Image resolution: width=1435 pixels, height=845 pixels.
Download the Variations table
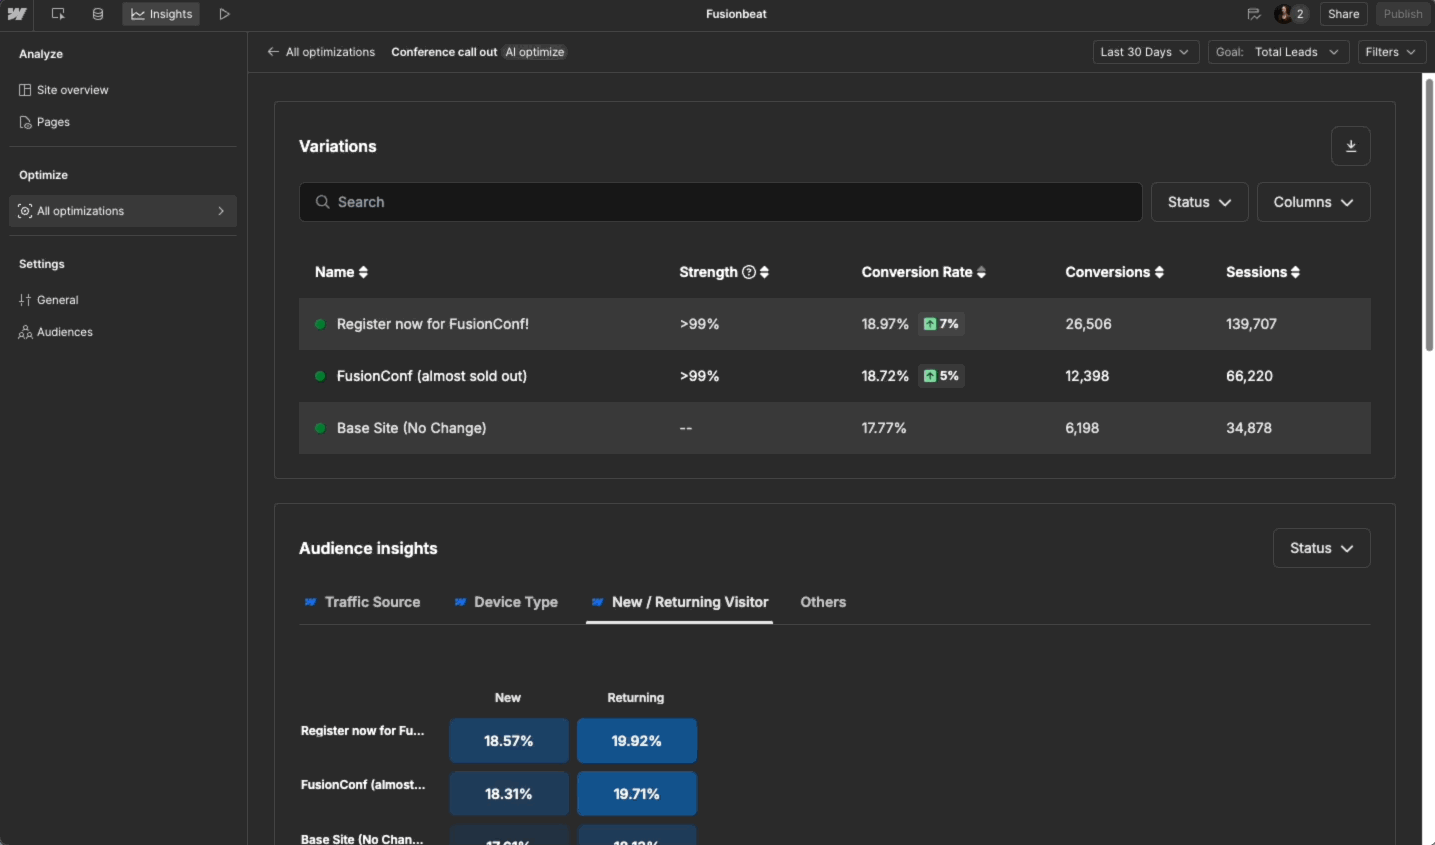1350,146
